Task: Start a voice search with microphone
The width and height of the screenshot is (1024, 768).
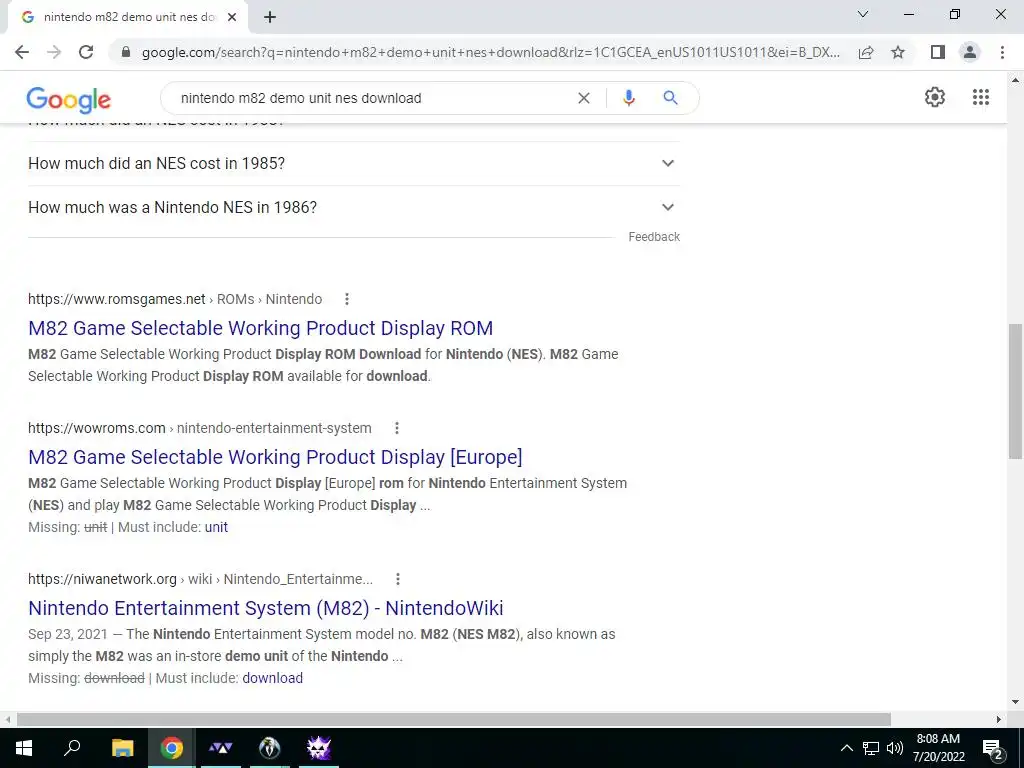Action: point(629,98)
